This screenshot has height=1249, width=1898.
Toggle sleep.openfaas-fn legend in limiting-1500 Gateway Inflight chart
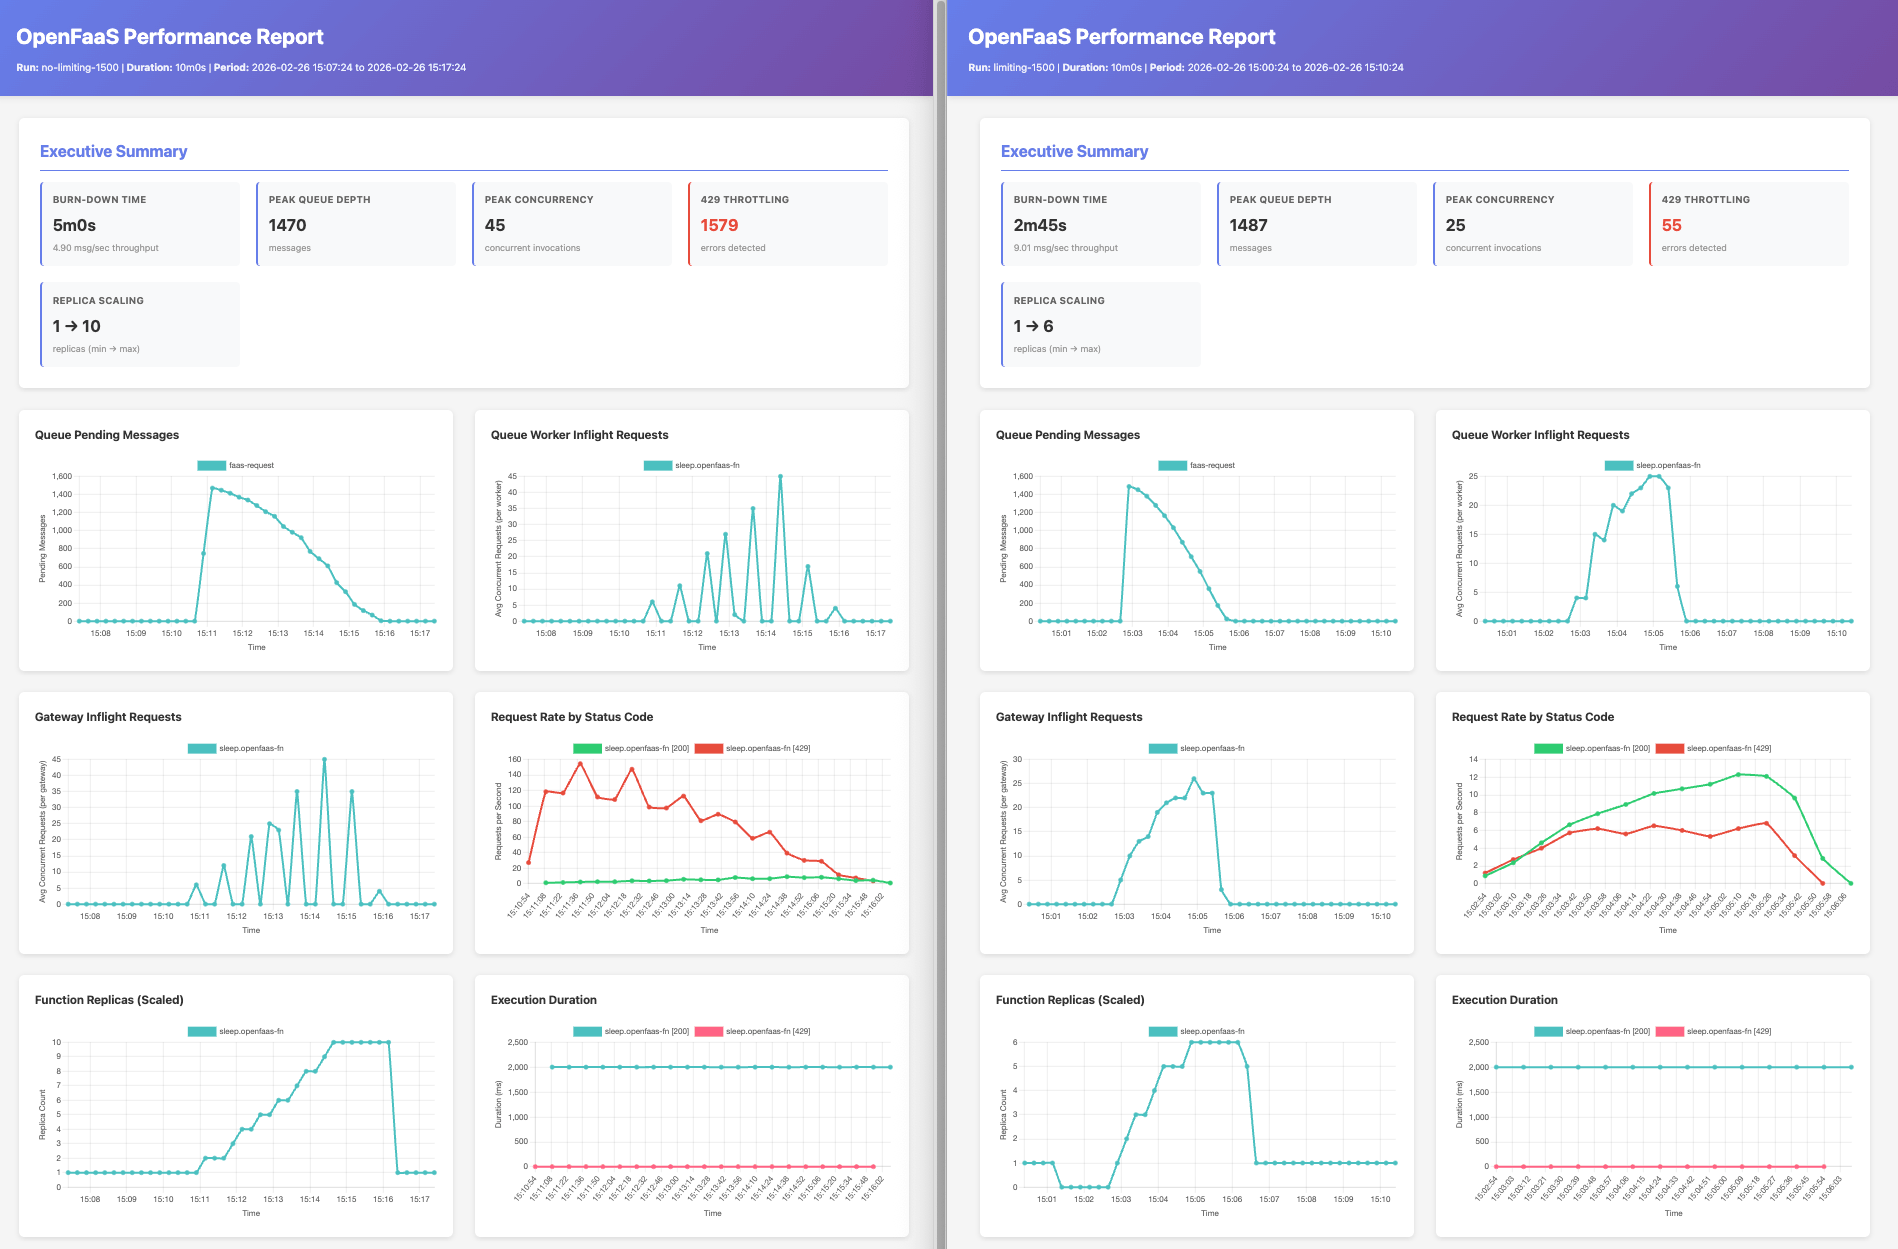pyautogui.click(x=1196, y=748)
